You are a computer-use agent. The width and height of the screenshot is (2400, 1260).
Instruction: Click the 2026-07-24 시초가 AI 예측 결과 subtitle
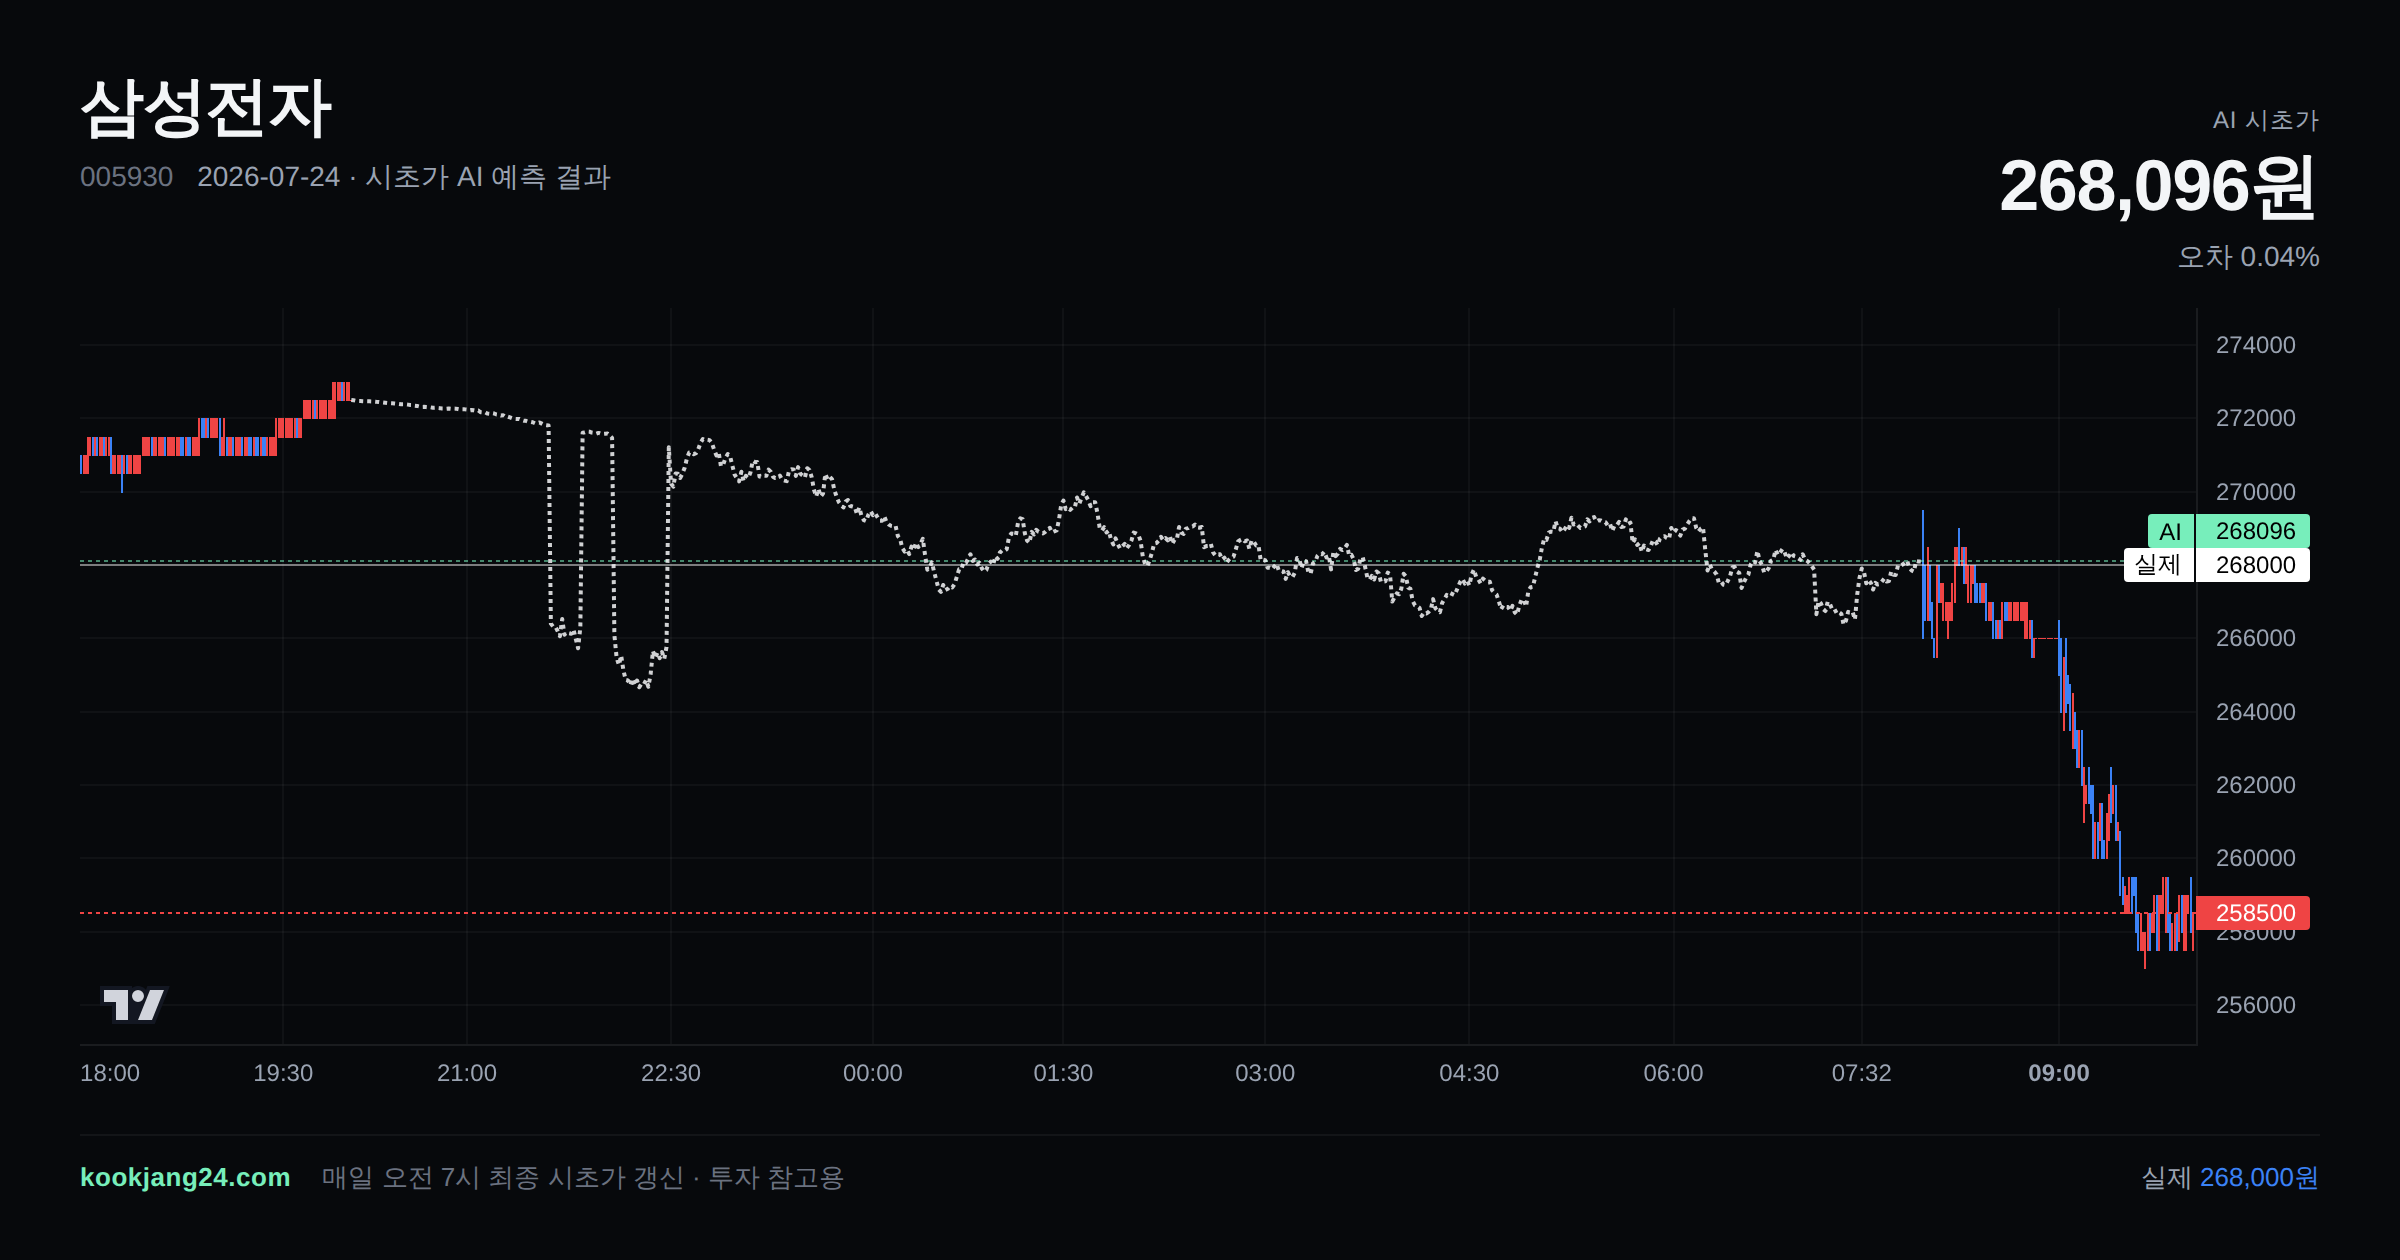pos(404,177)
